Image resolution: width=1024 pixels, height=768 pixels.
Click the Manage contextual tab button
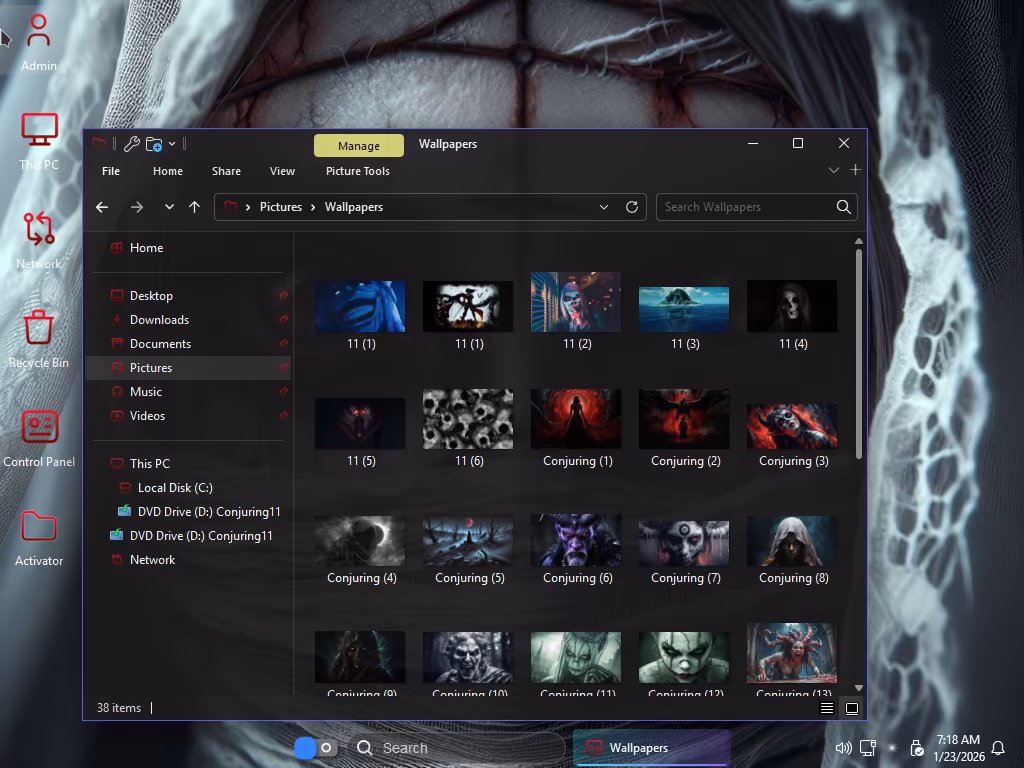pos(358,146)
